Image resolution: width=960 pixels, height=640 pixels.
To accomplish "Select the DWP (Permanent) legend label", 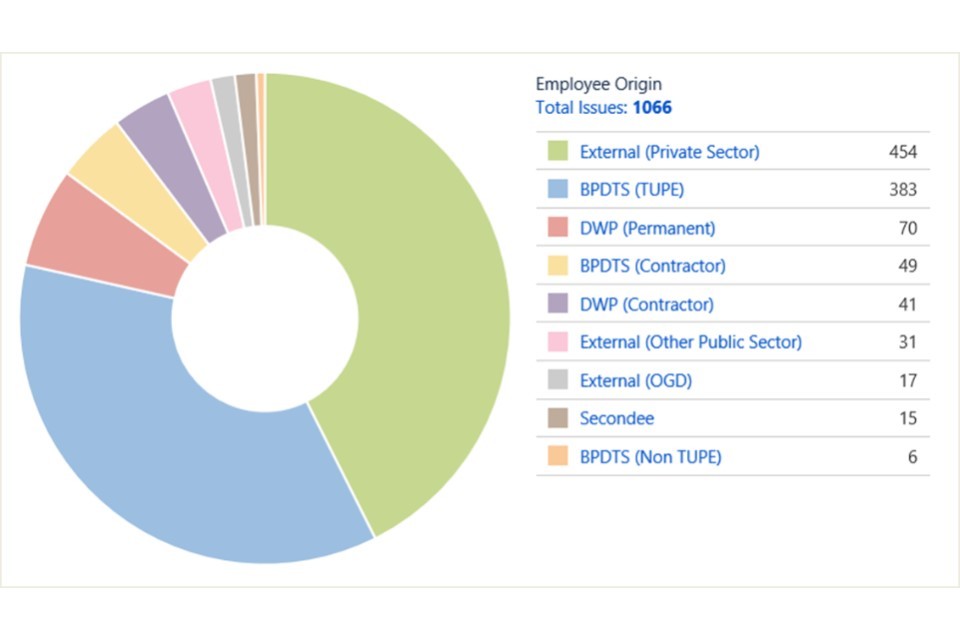I will [647, 228].
